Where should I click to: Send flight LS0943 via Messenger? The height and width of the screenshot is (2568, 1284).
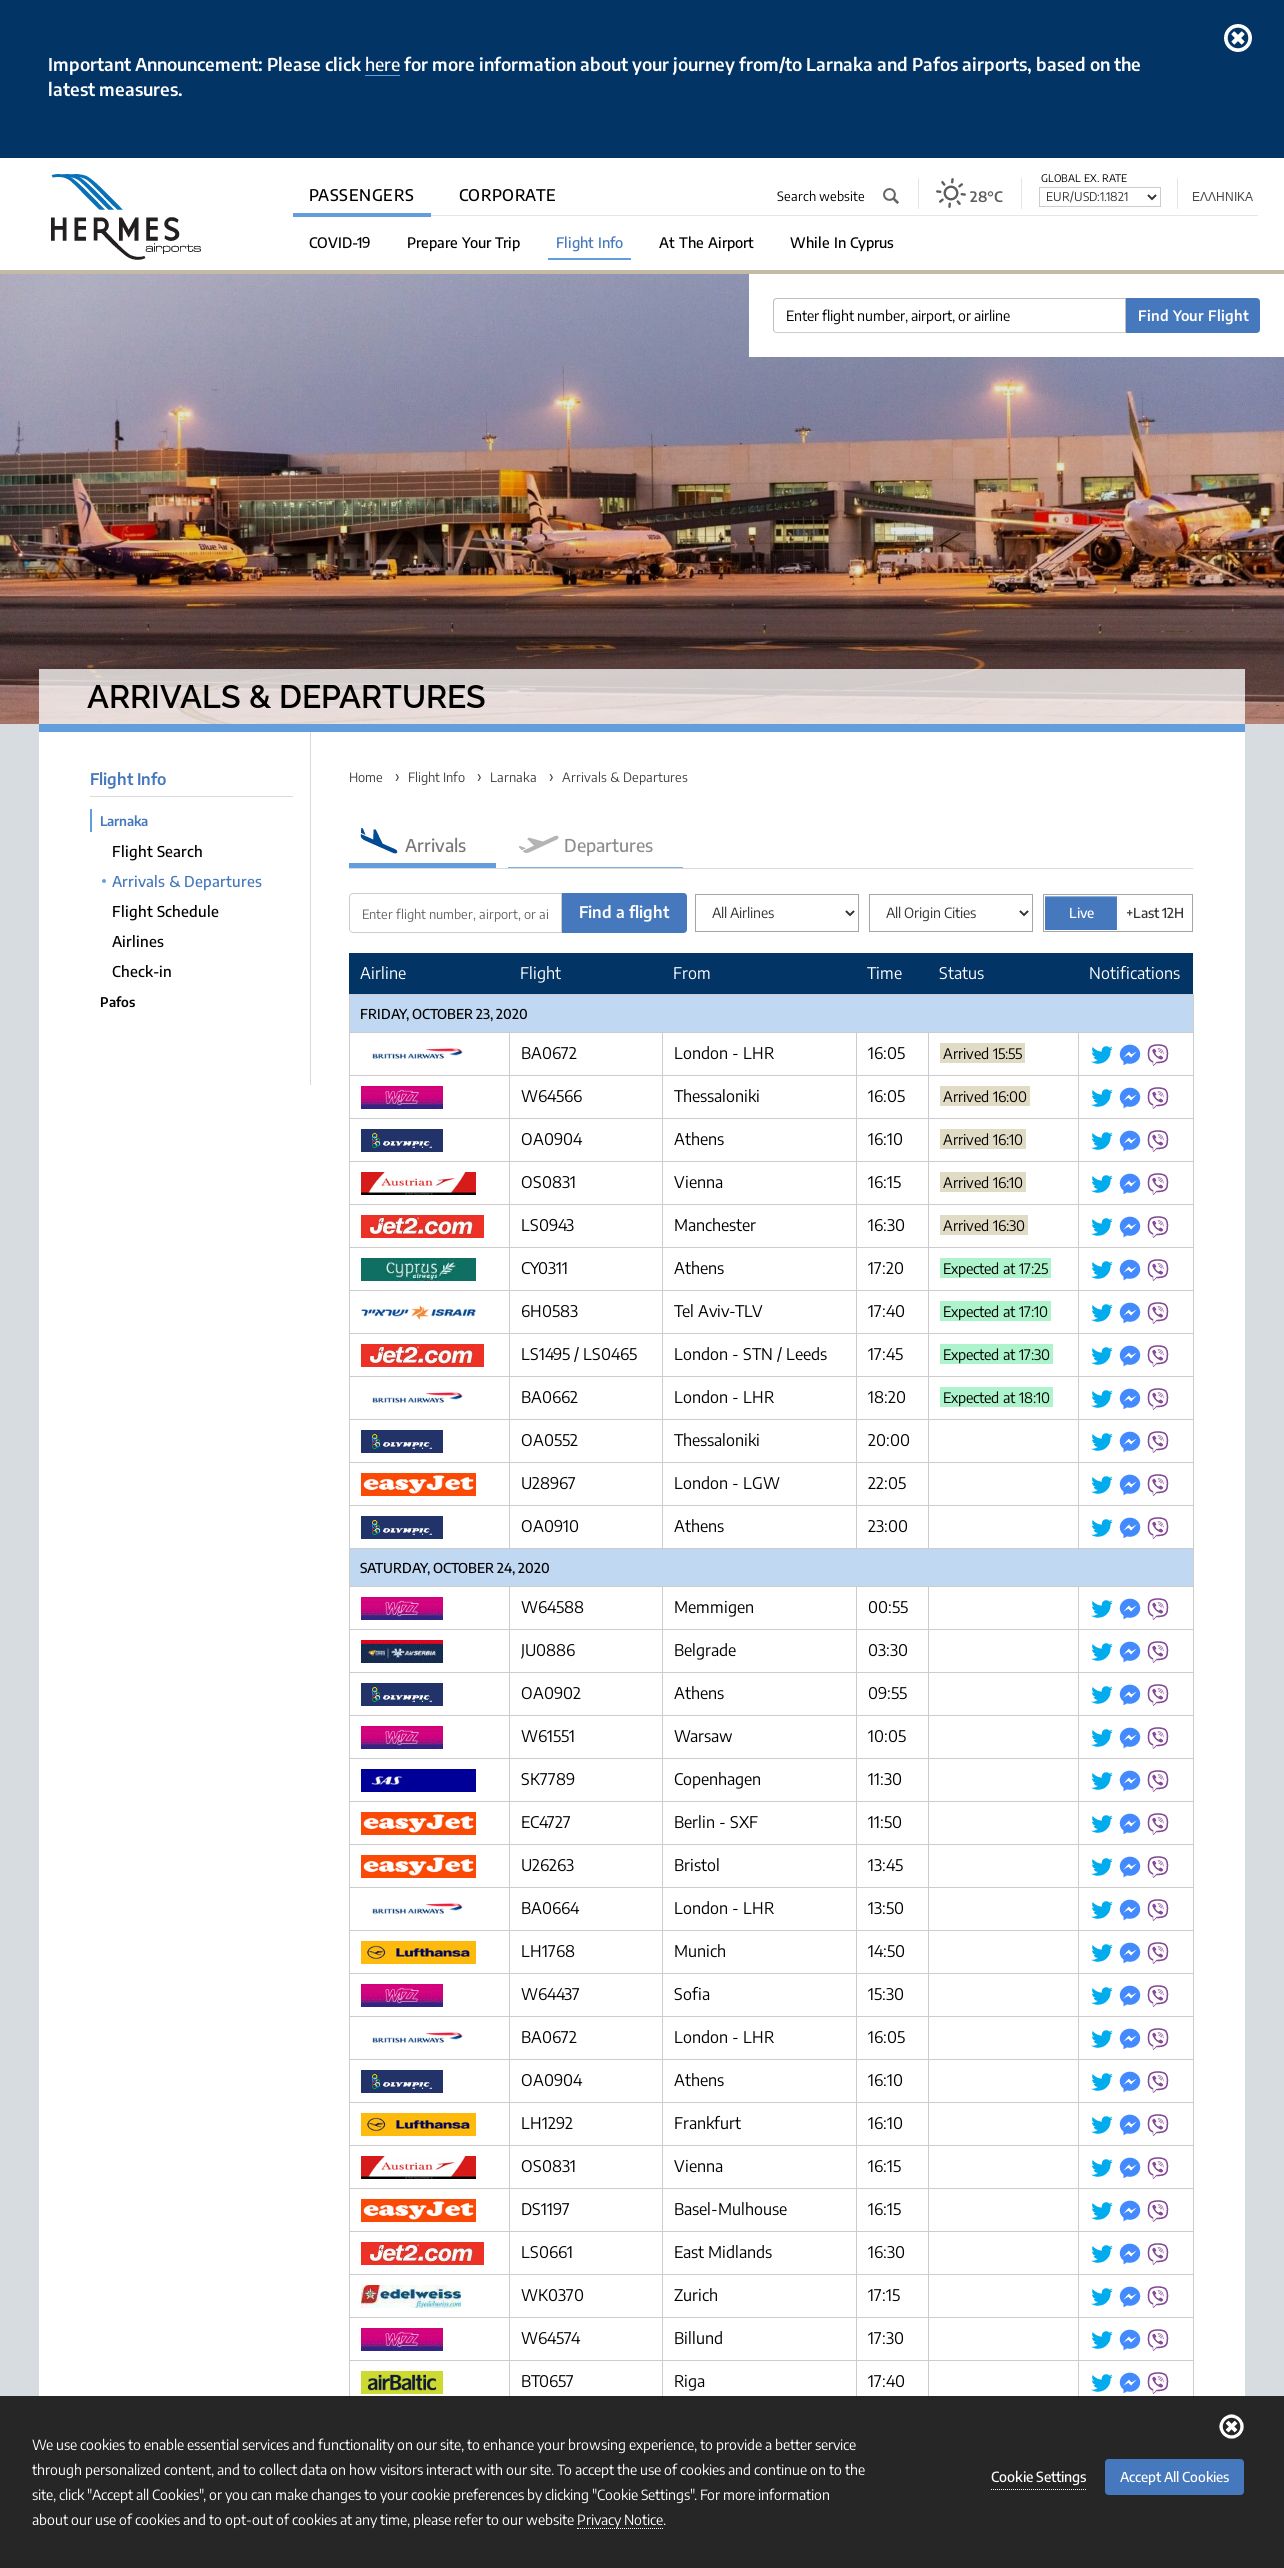(1130, 1226)
